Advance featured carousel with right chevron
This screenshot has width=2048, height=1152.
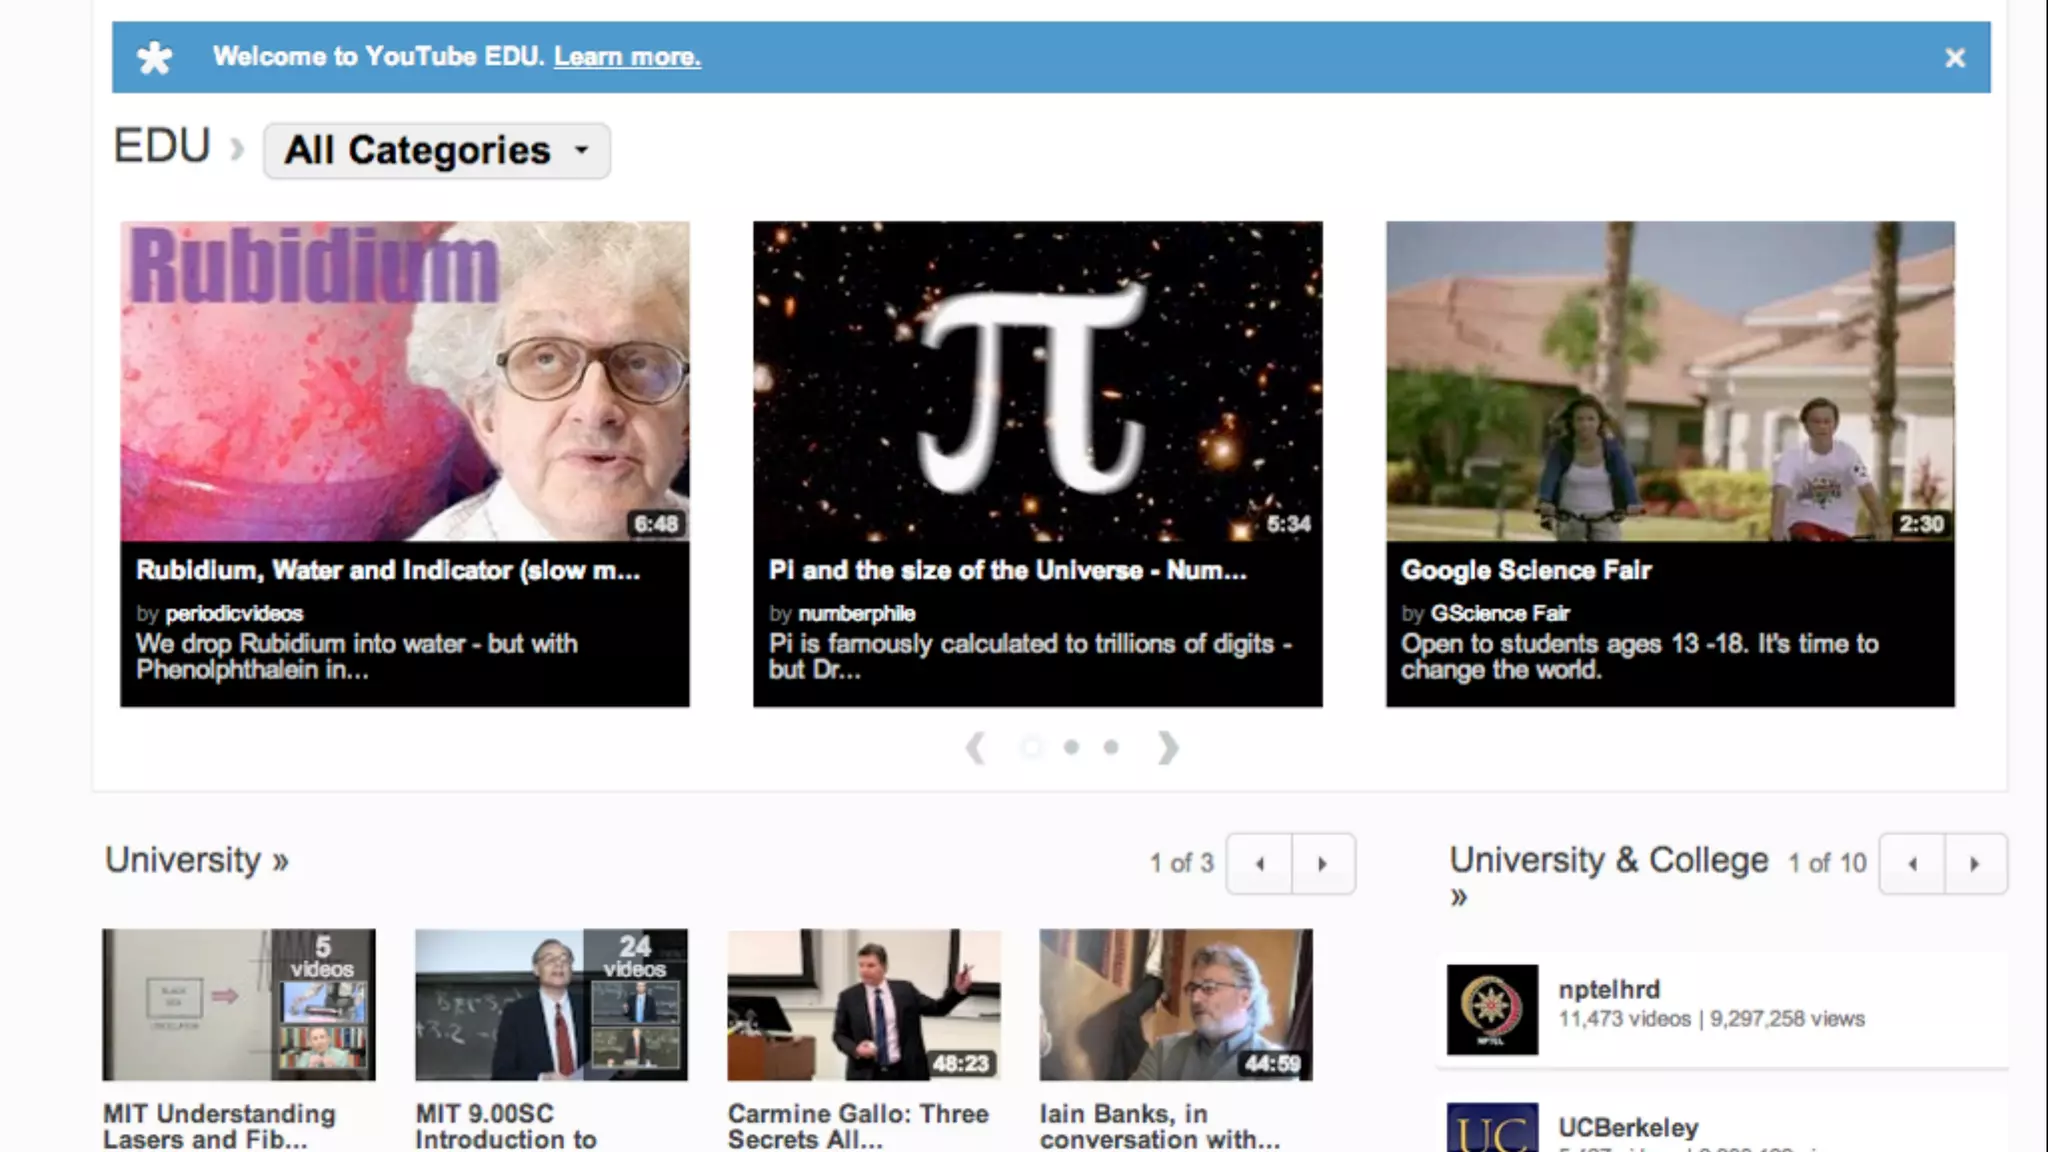[x=1167, y=747]
